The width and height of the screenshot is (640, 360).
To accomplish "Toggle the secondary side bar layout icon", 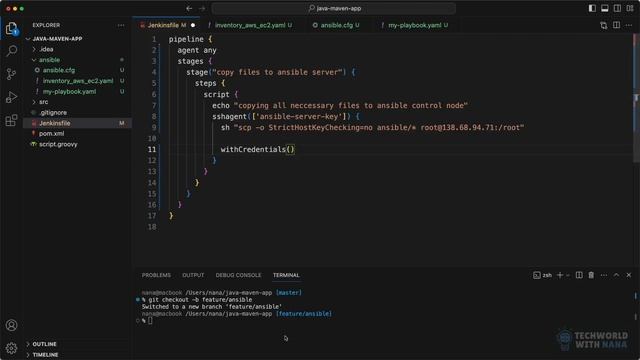I will coord(618,8).
